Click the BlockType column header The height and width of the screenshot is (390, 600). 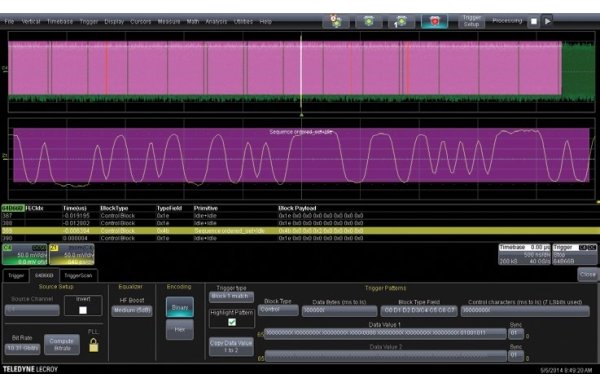(x=114, y=208)
